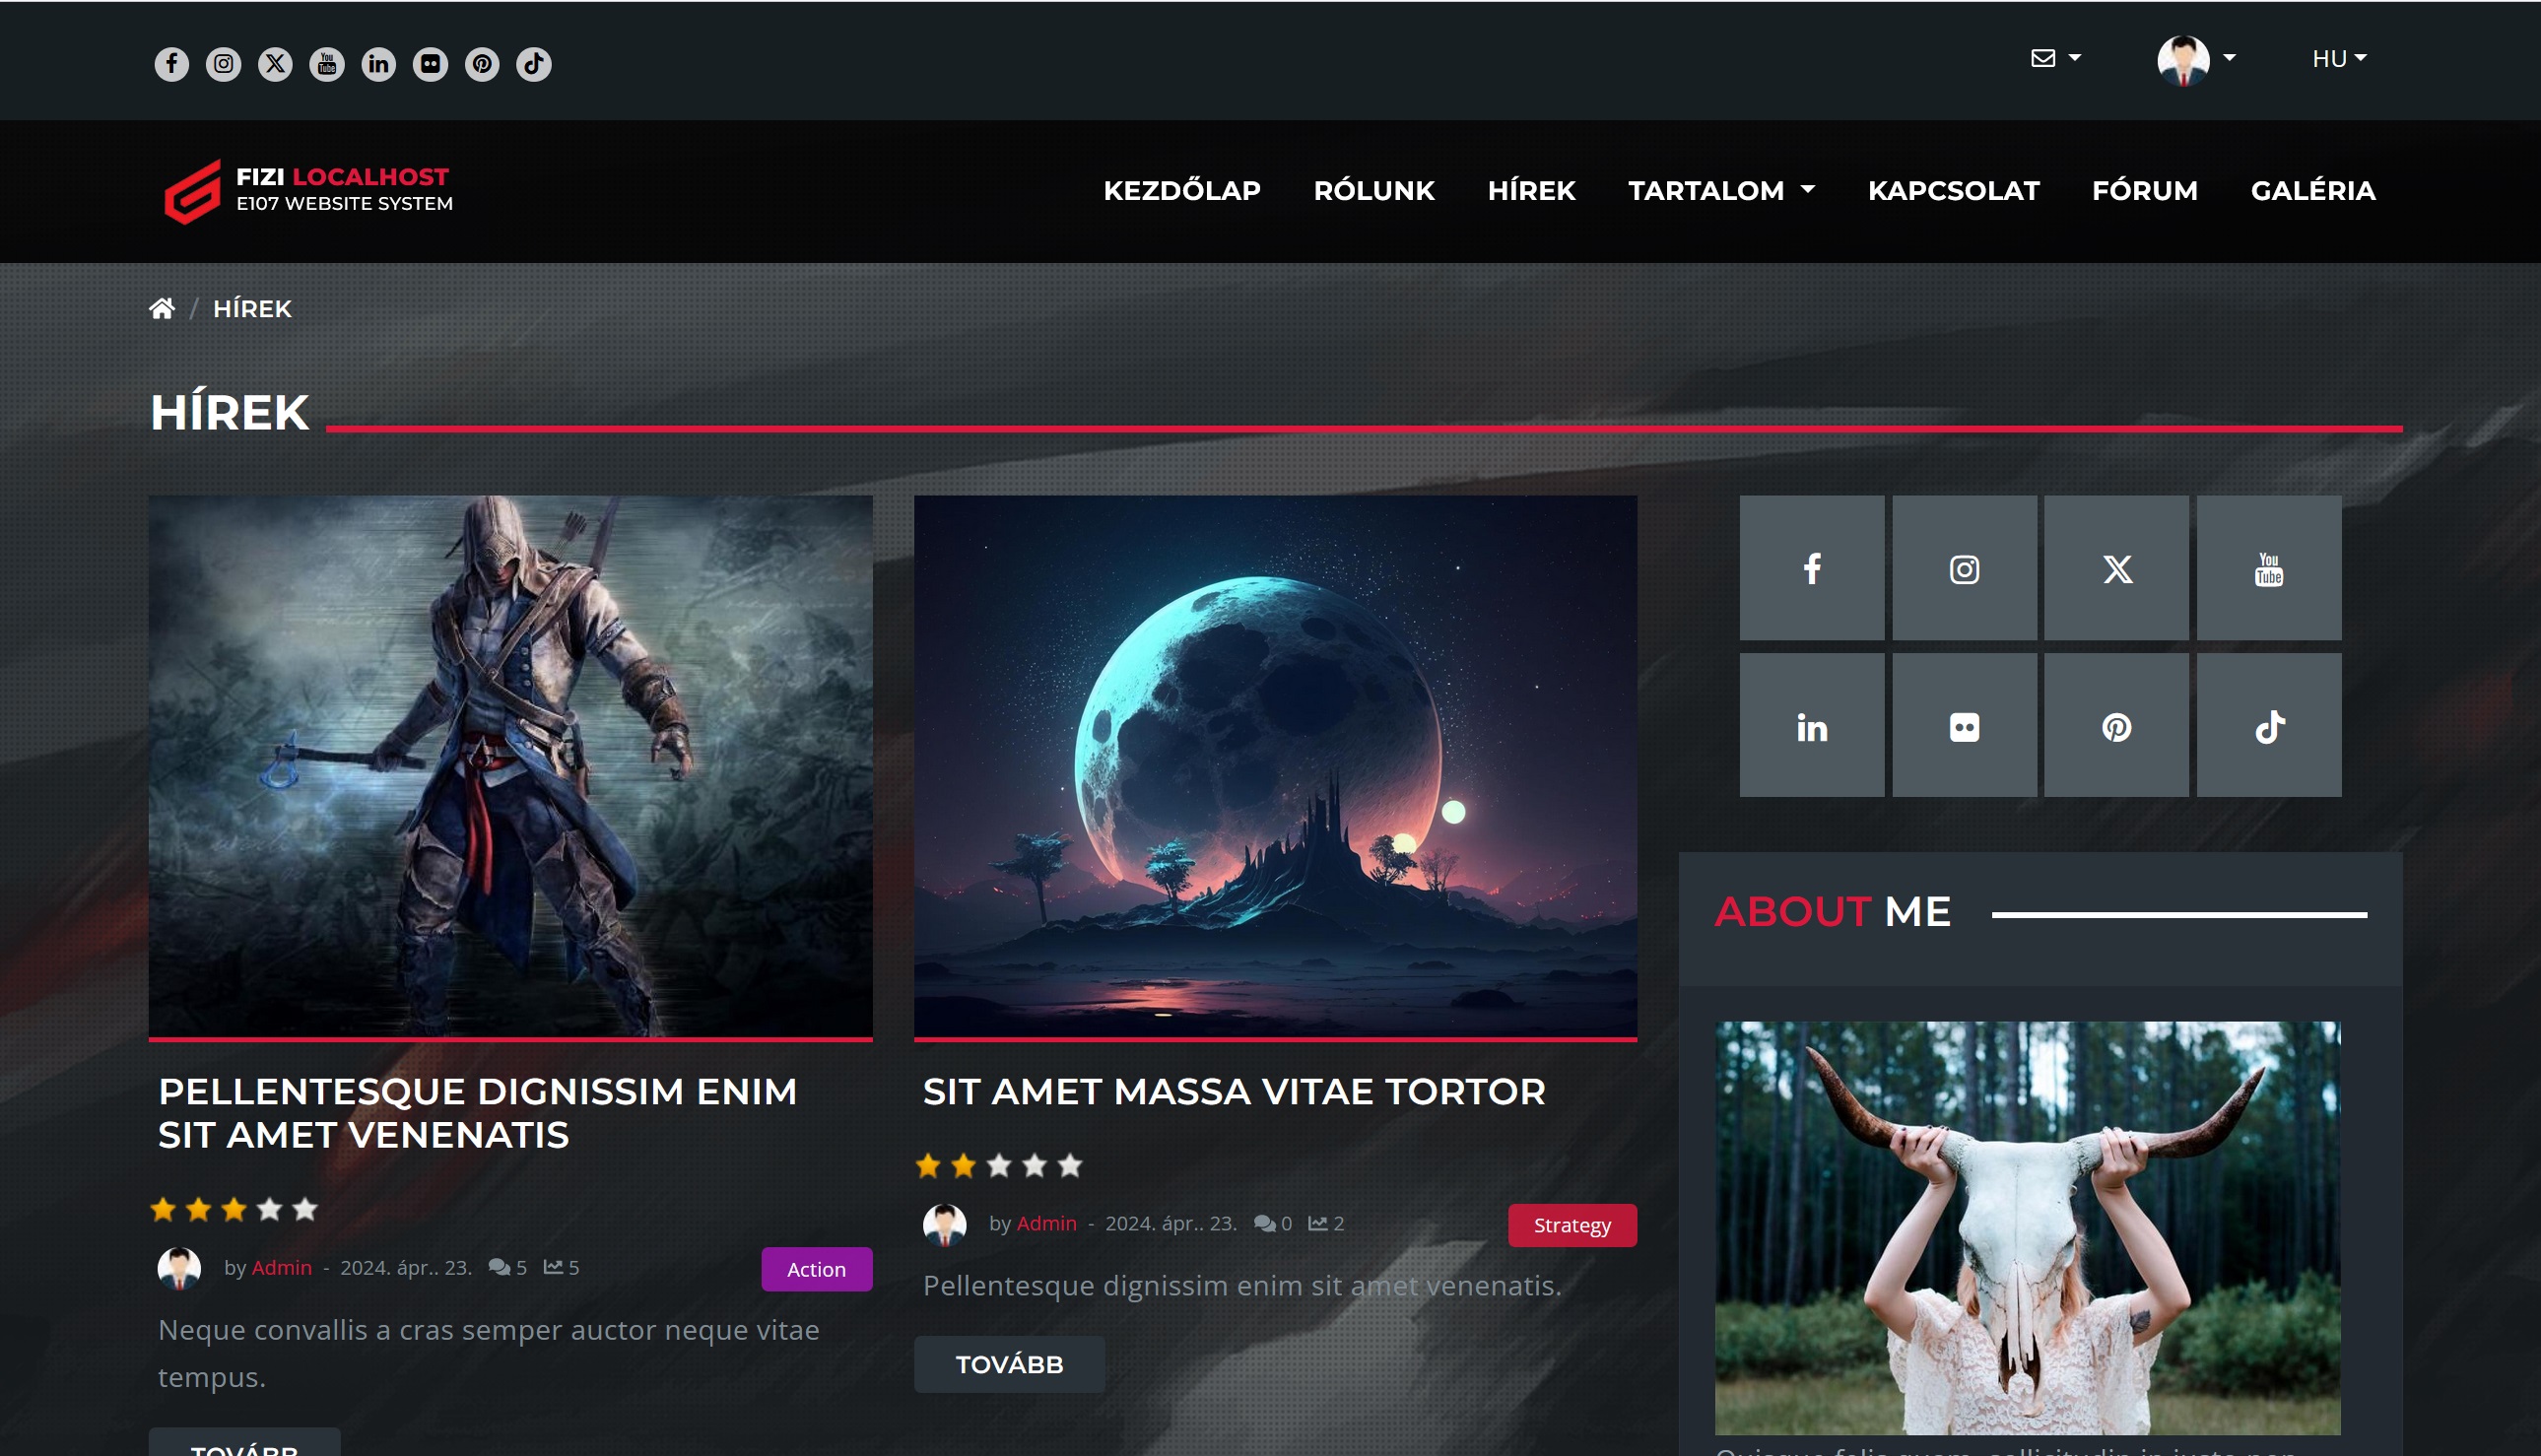Filter by the purple Action category tag

[x=816, y=1269]
